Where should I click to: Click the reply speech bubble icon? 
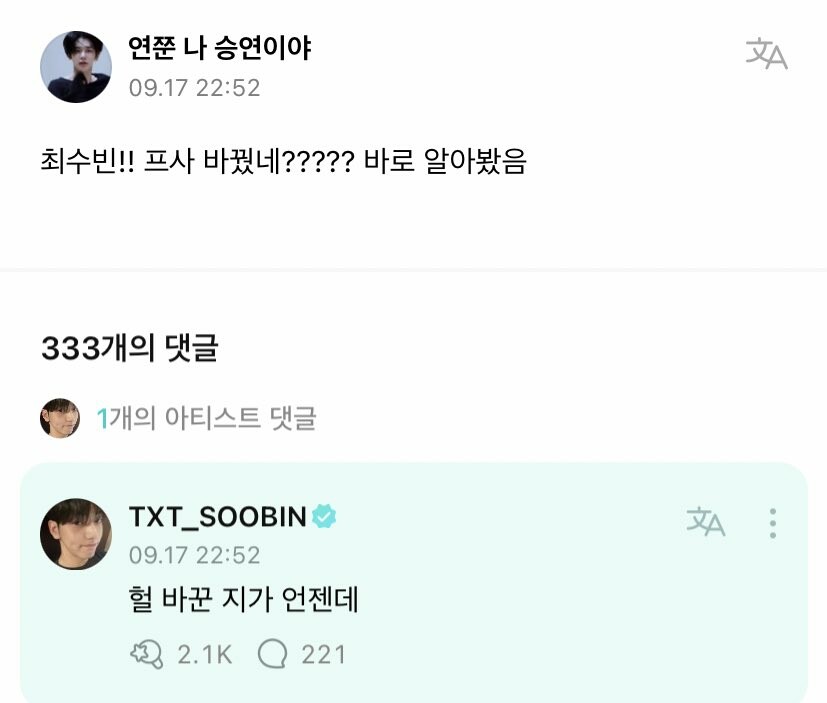tap(272, 654)
